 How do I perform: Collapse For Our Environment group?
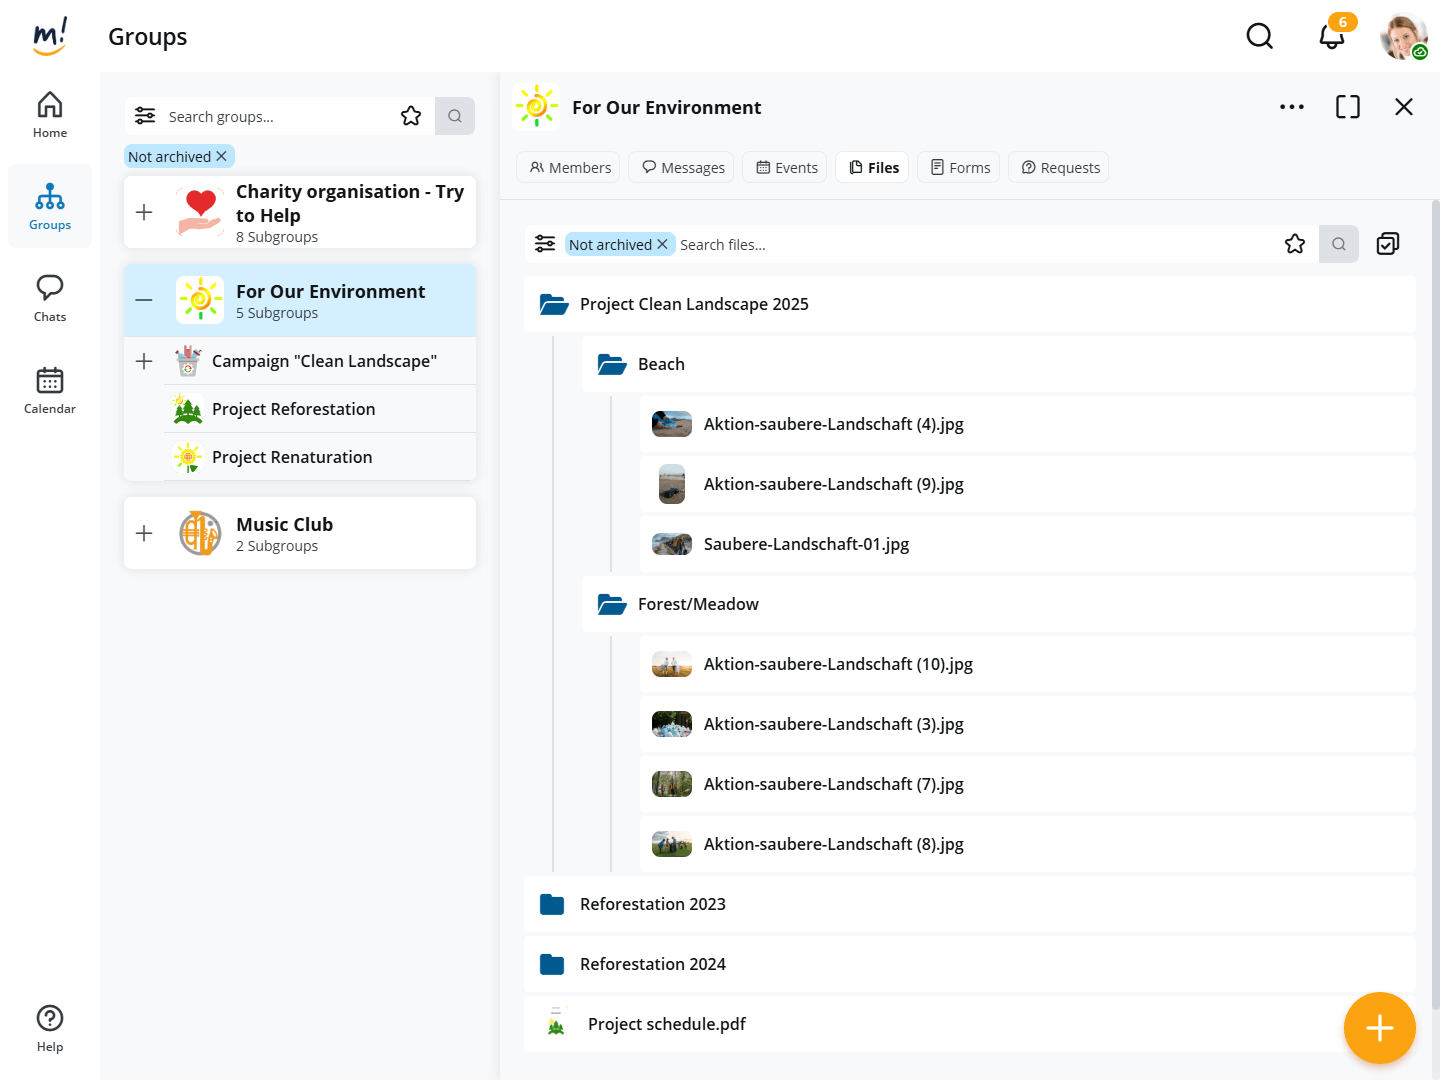pyautogui.click(x=144, y=300)
